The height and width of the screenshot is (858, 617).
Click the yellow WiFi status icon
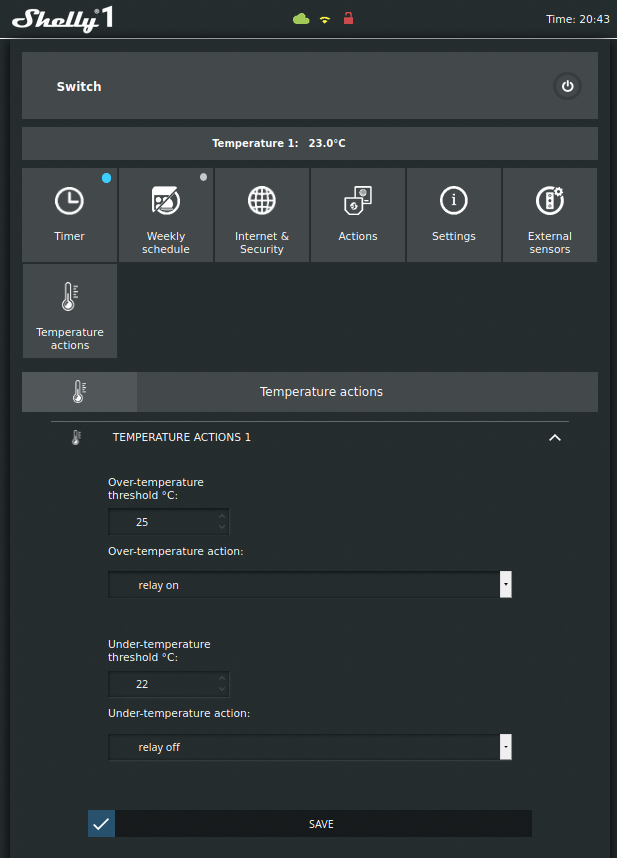tap(325, 19)
